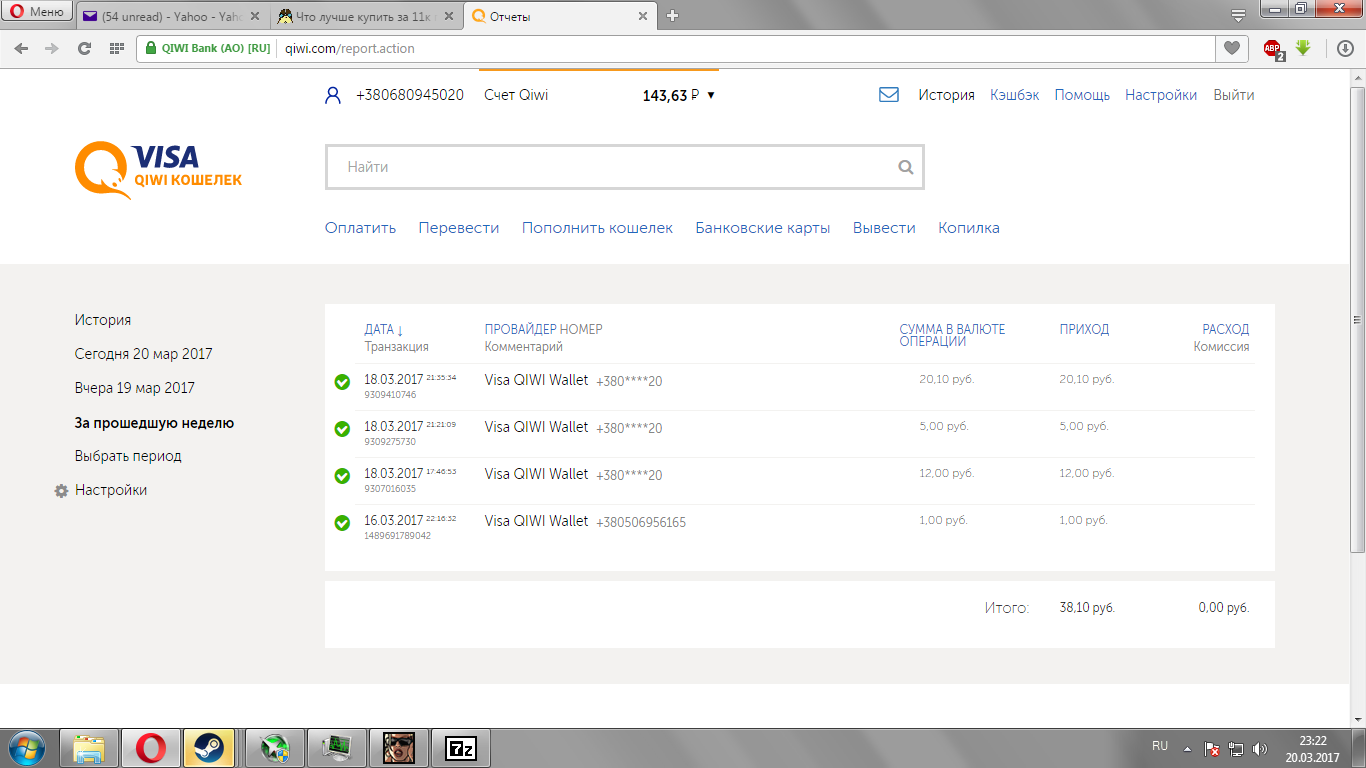This screenshot has width=1366, height=768.
Task: Open the tab menu icon in the title bar
Action: 1238,14
